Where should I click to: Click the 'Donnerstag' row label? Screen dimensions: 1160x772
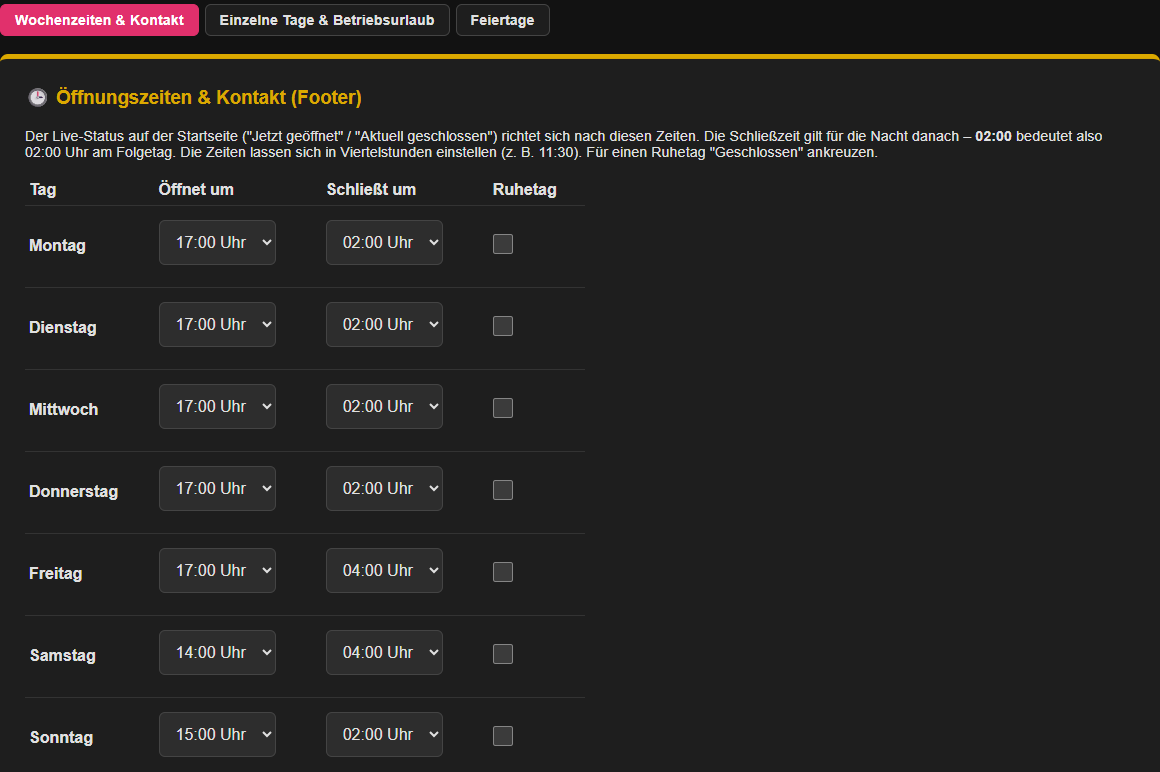(74, 492)
